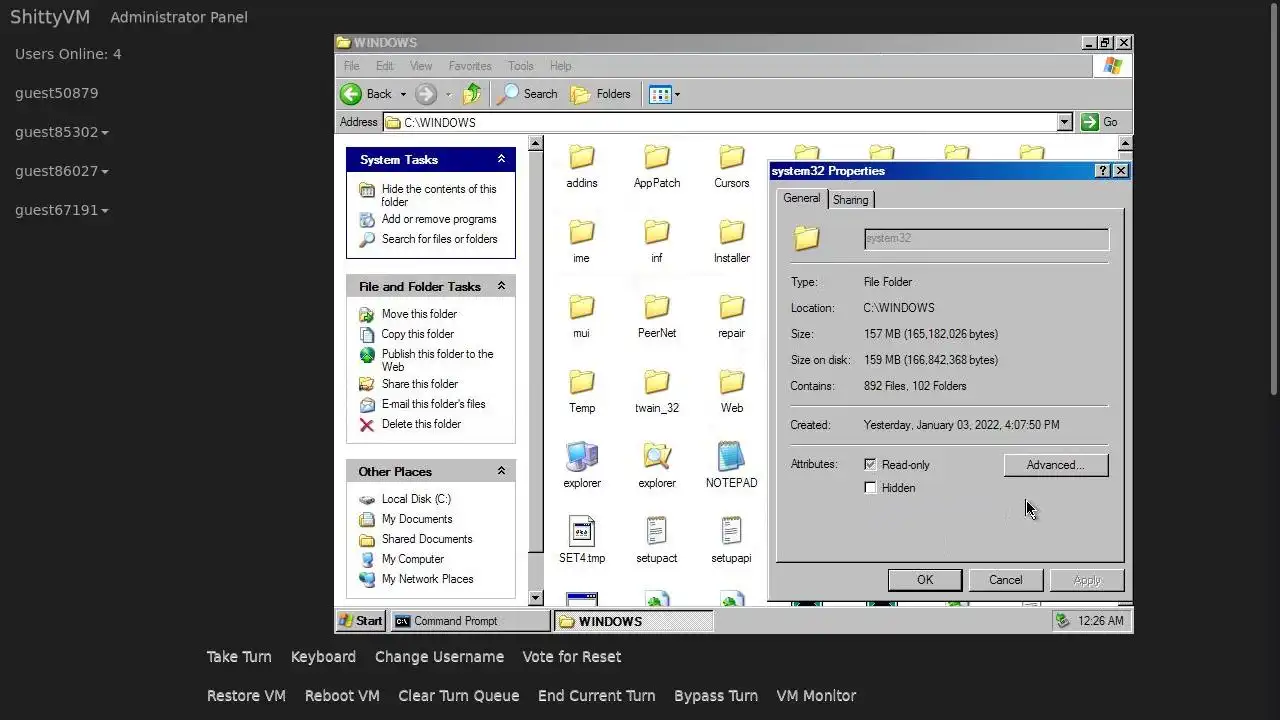
Task: Enable the Hidden attribute checkbox
Action: click(870, 488)
